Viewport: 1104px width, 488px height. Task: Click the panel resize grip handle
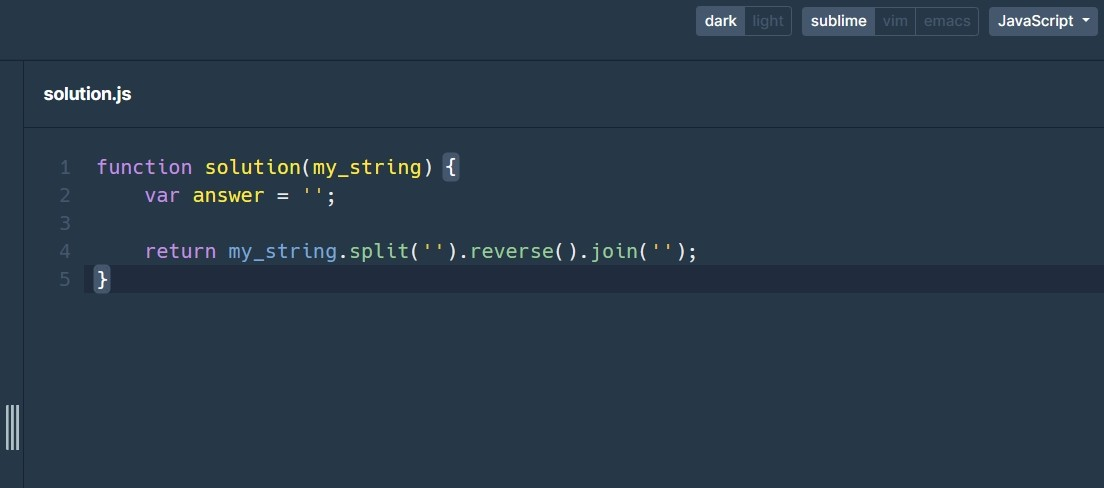coord(12,427)
